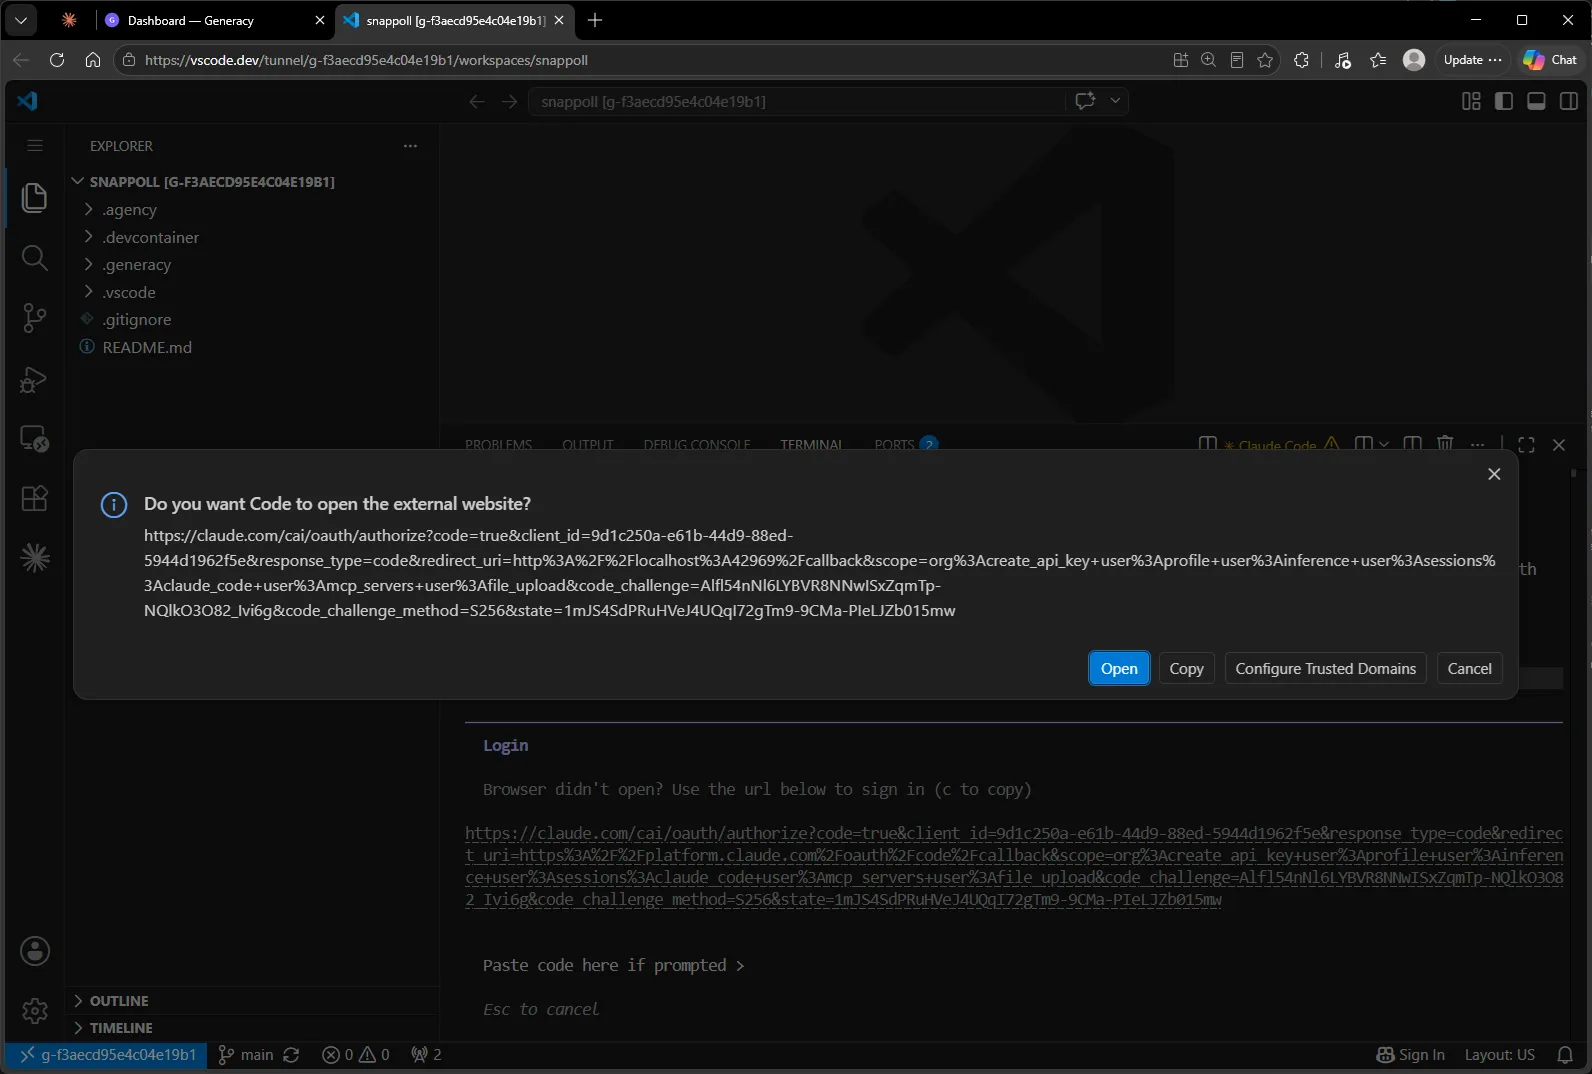Switch to the TERMINAL tab

[x=811, y=445]
